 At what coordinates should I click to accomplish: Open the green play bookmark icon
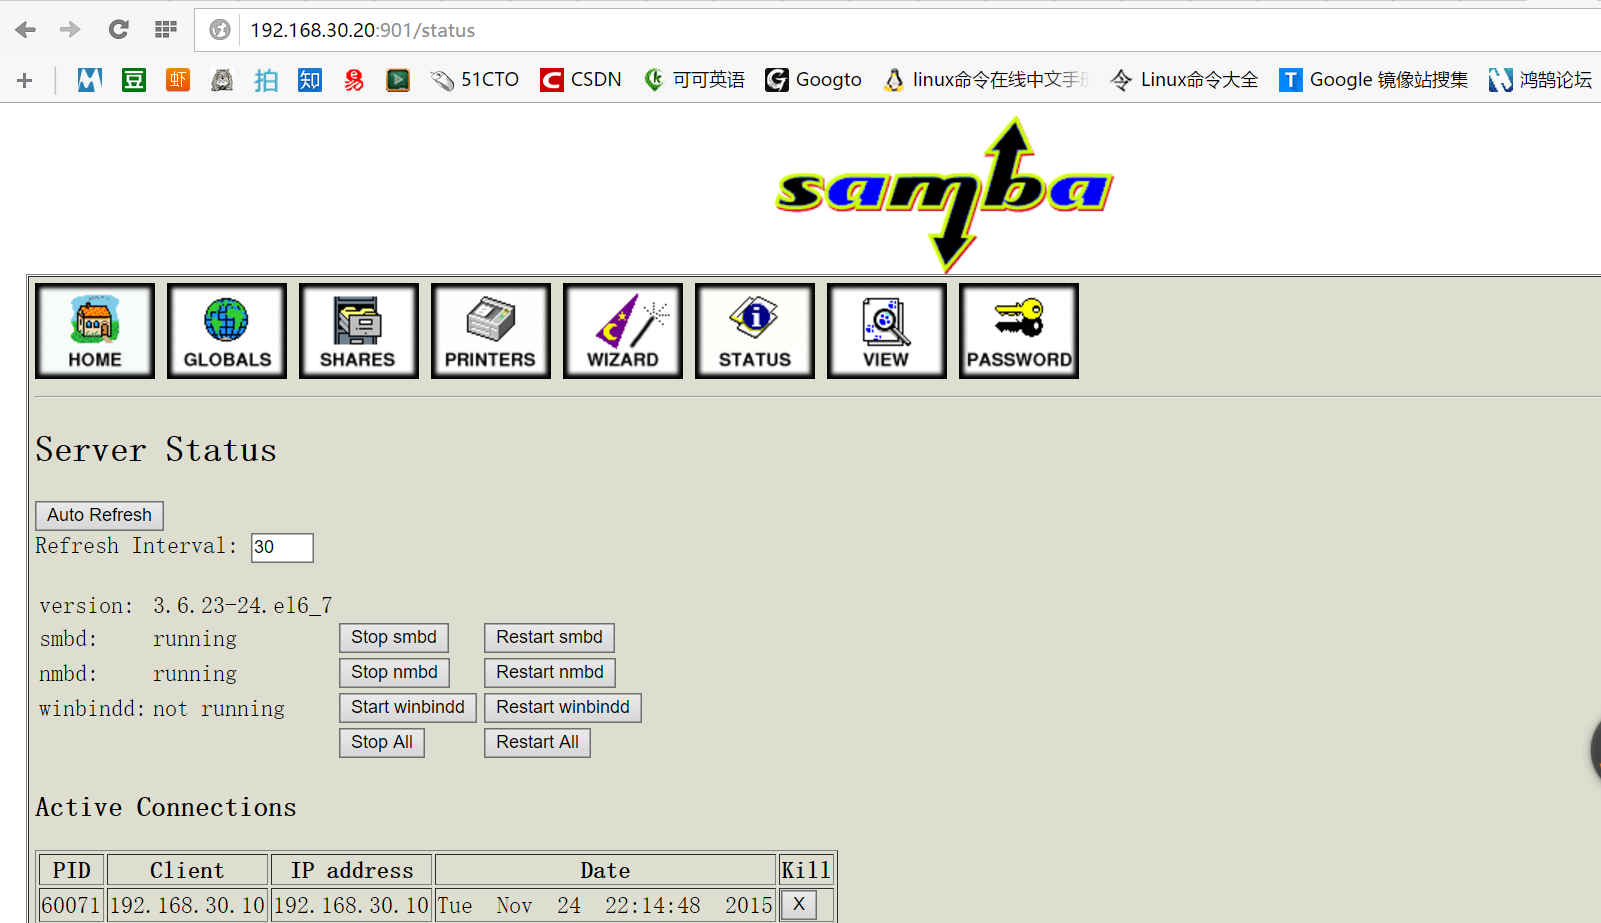click(398, 80)
